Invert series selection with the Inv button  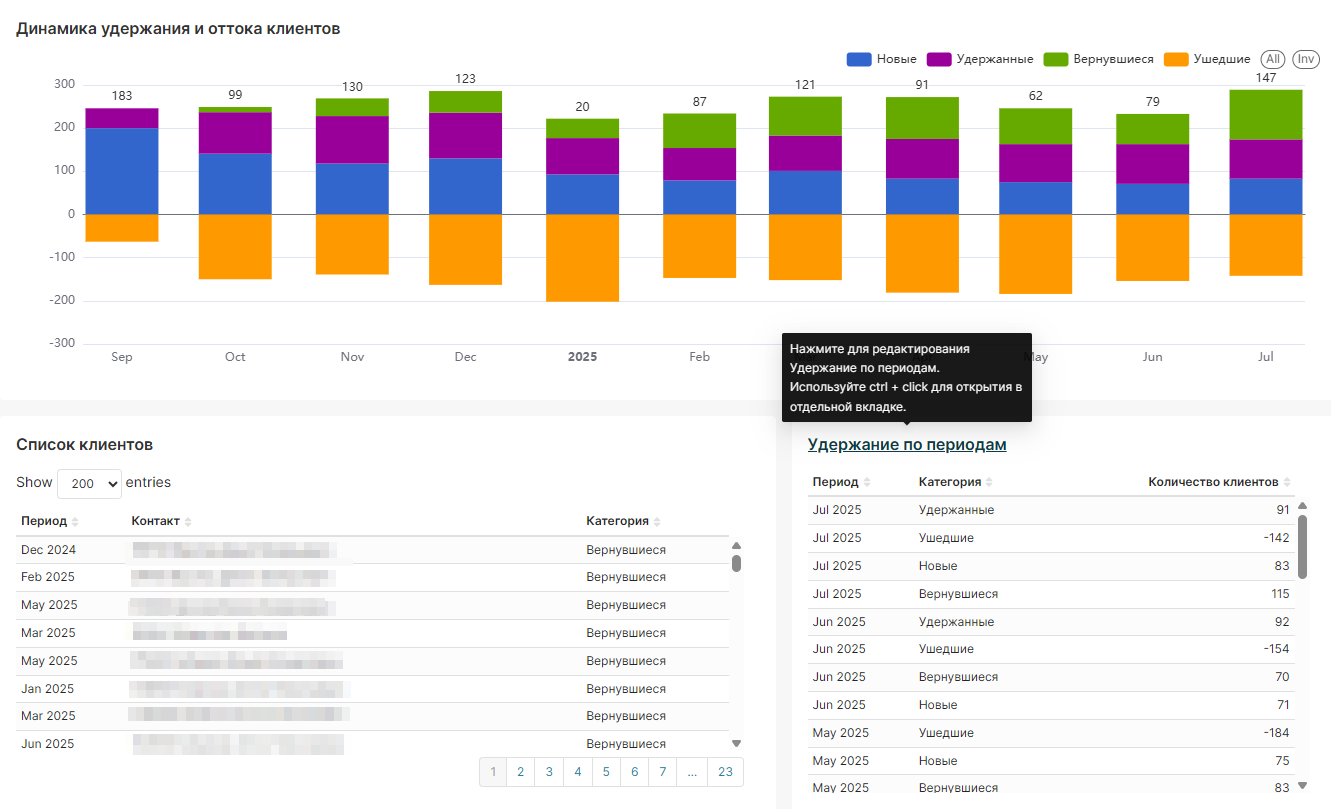pyautogui.click(x=1306, y=59)
